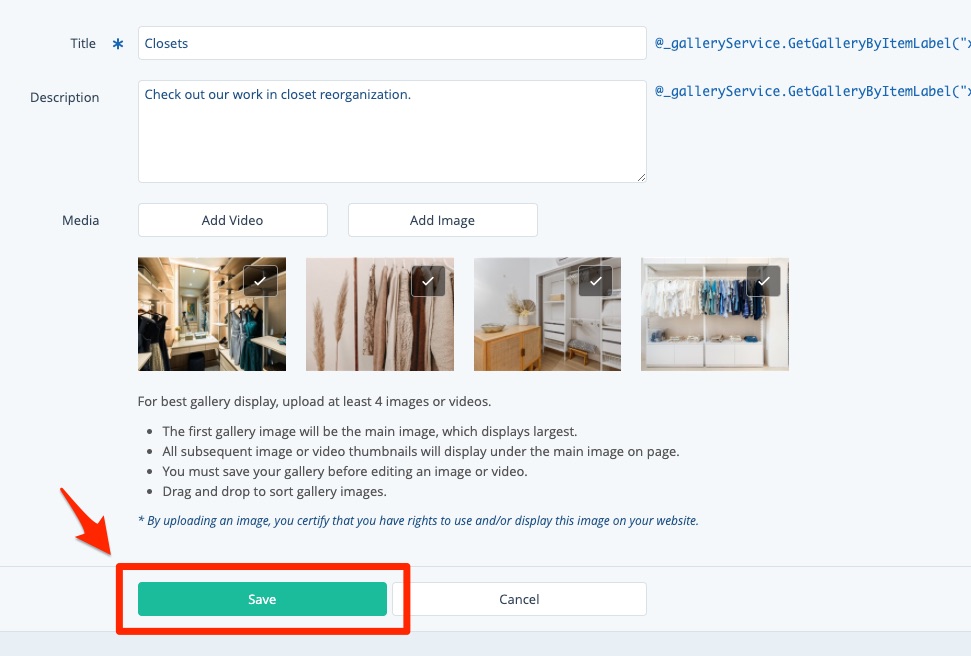The width and height of the screenshot is (971, 656).
Task: Click the required asterisk beside Title
Action: click(x=118, y=44)
